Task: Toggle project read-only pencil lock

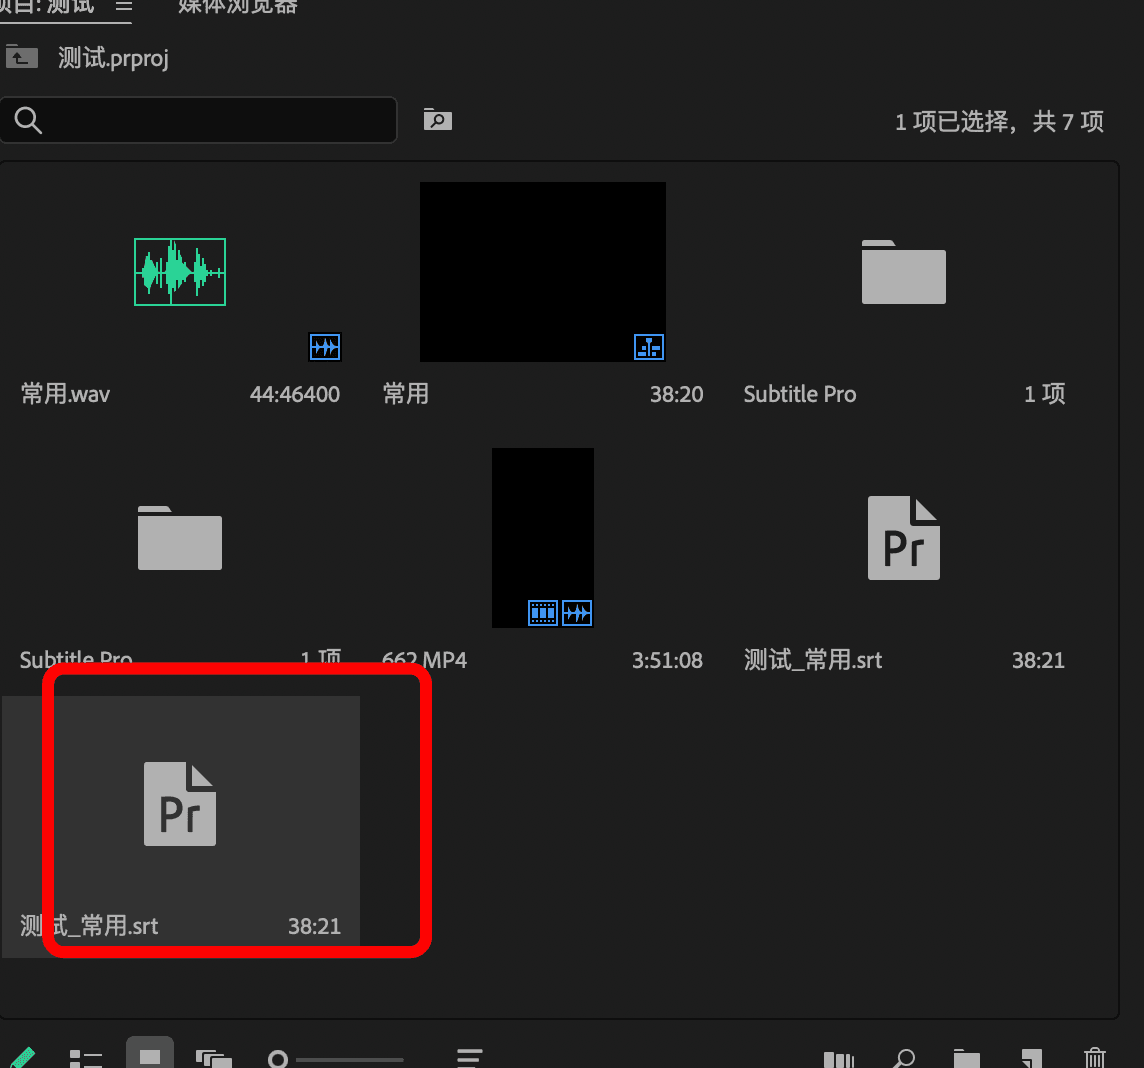Action: click(x=21, y=1058)
